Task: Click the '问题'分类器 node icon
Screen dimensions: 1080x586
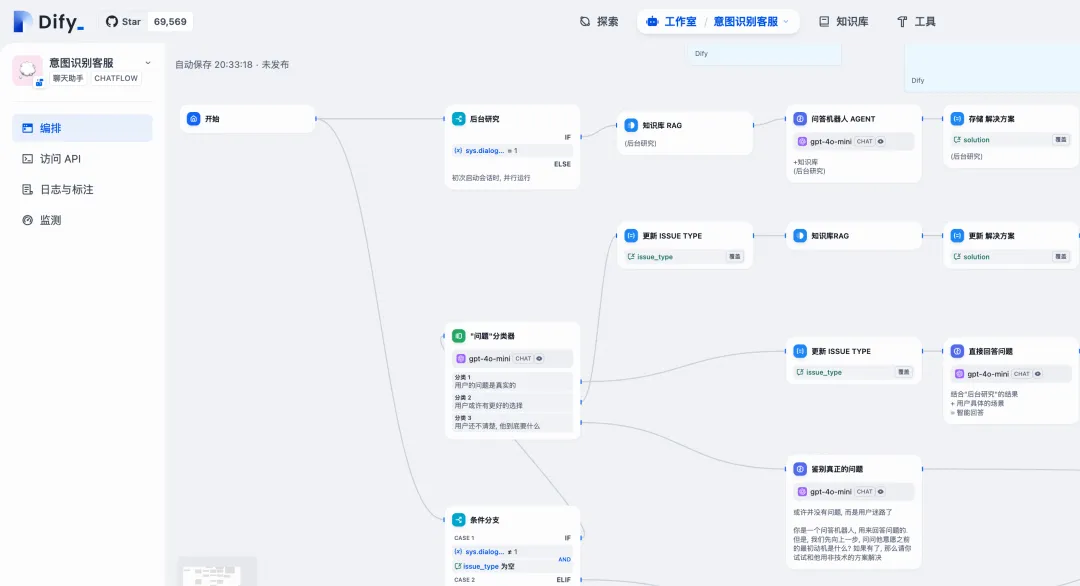Action: pyautogui.click(x=456, y=336)
